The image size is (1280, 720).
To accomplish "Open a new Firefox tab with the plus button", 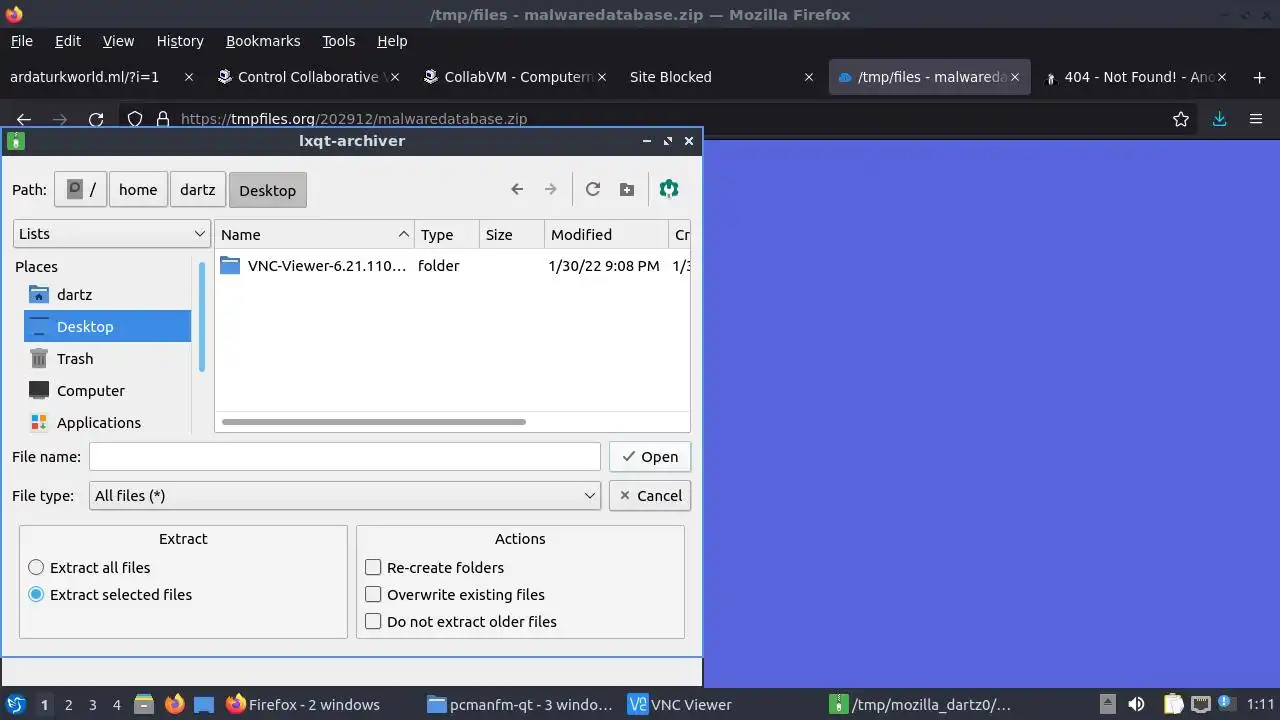I will click(x=1259, y=77).
